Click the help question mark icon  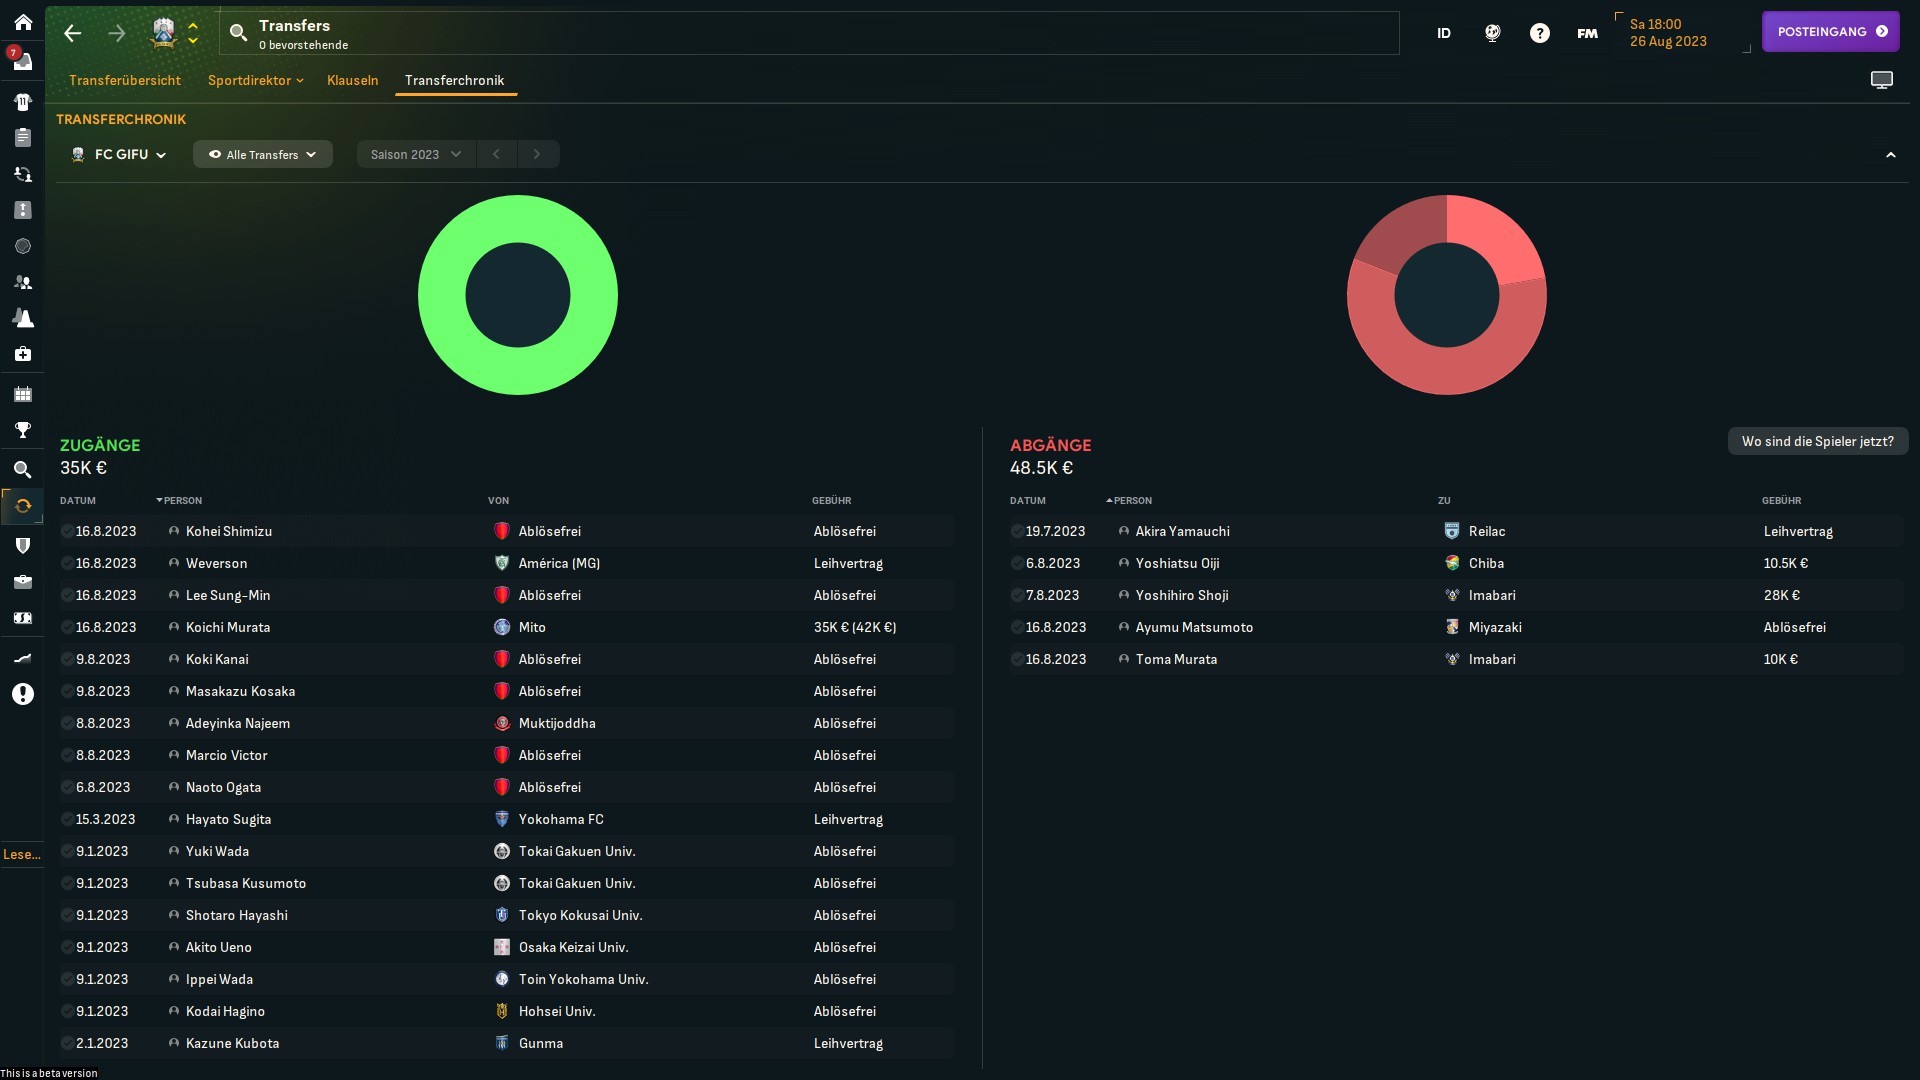[1539, 33]
